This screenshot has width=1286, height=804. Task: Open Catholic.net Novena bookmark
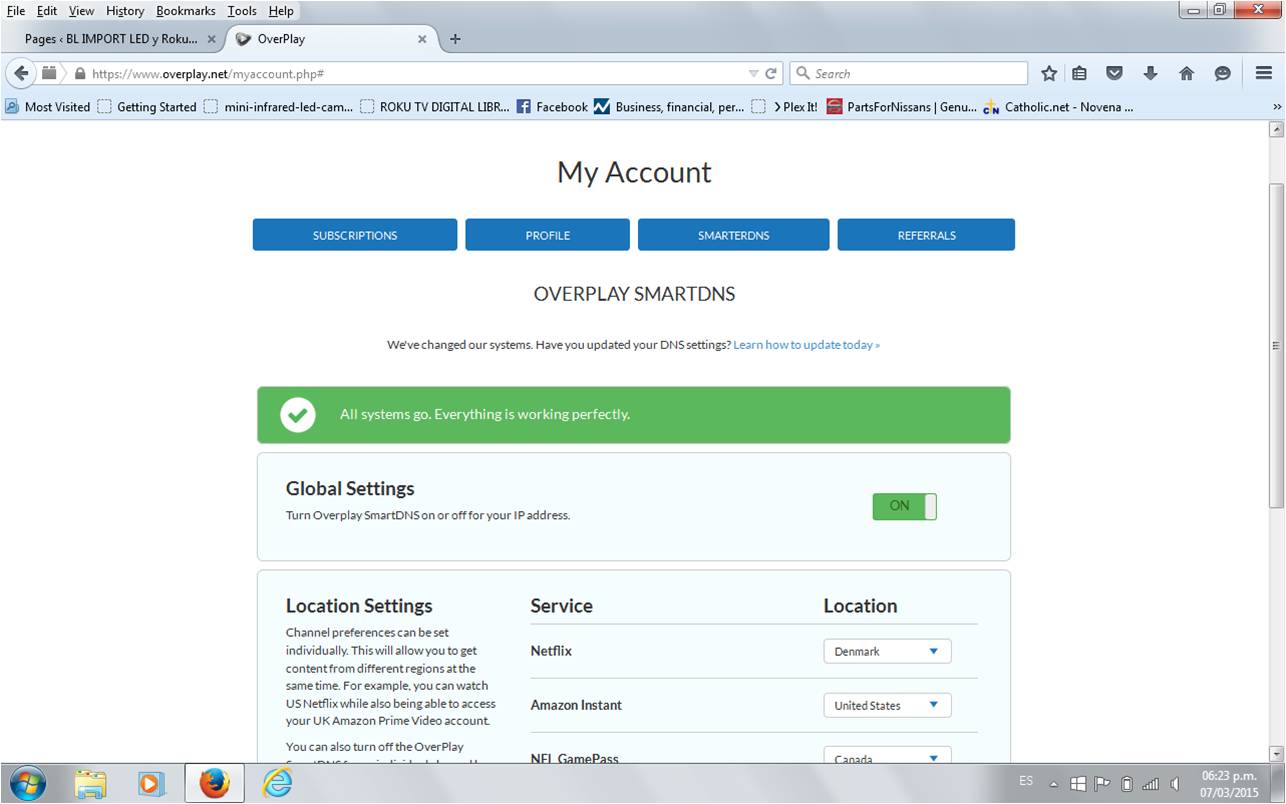(x=1058, y=107)
